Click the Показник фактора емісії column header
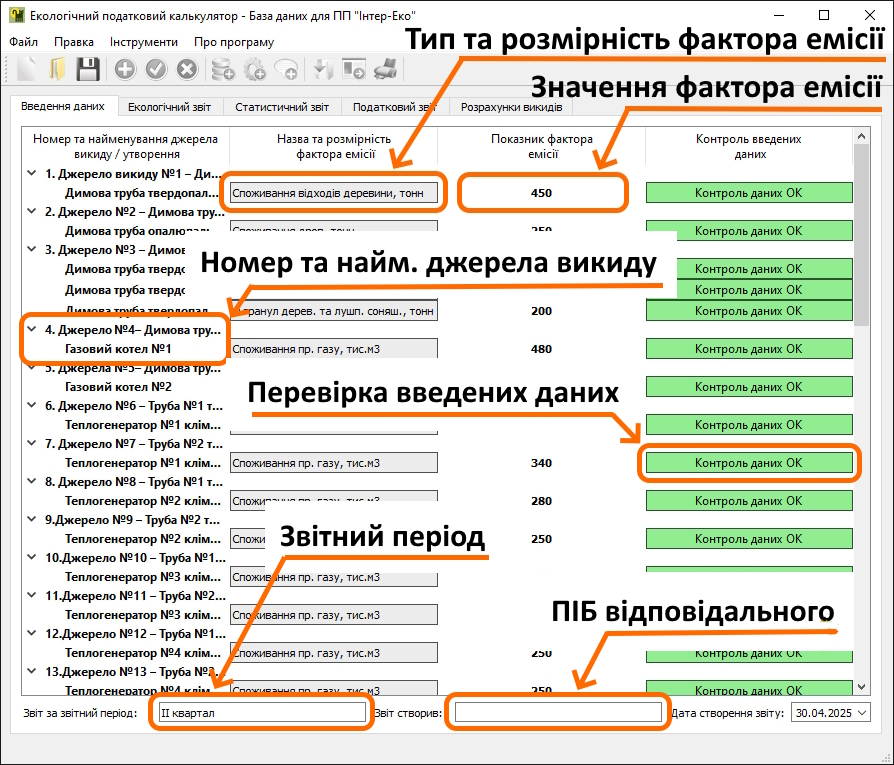 542,147
